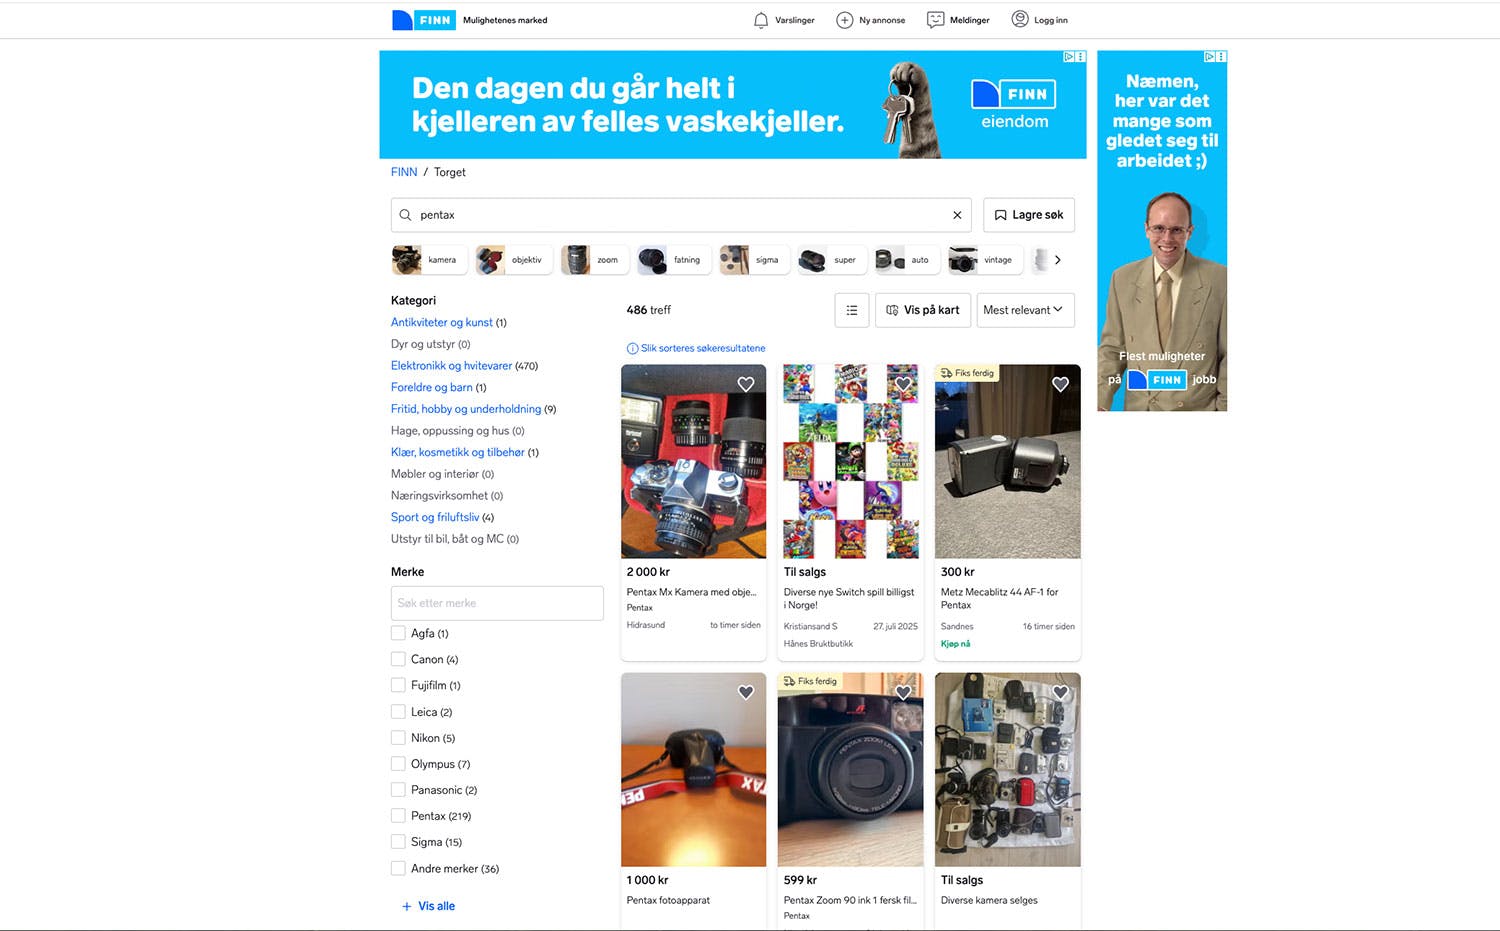Switch results to list view
The width and height of the screenshot is (1500, 931).
pos(852,310)
